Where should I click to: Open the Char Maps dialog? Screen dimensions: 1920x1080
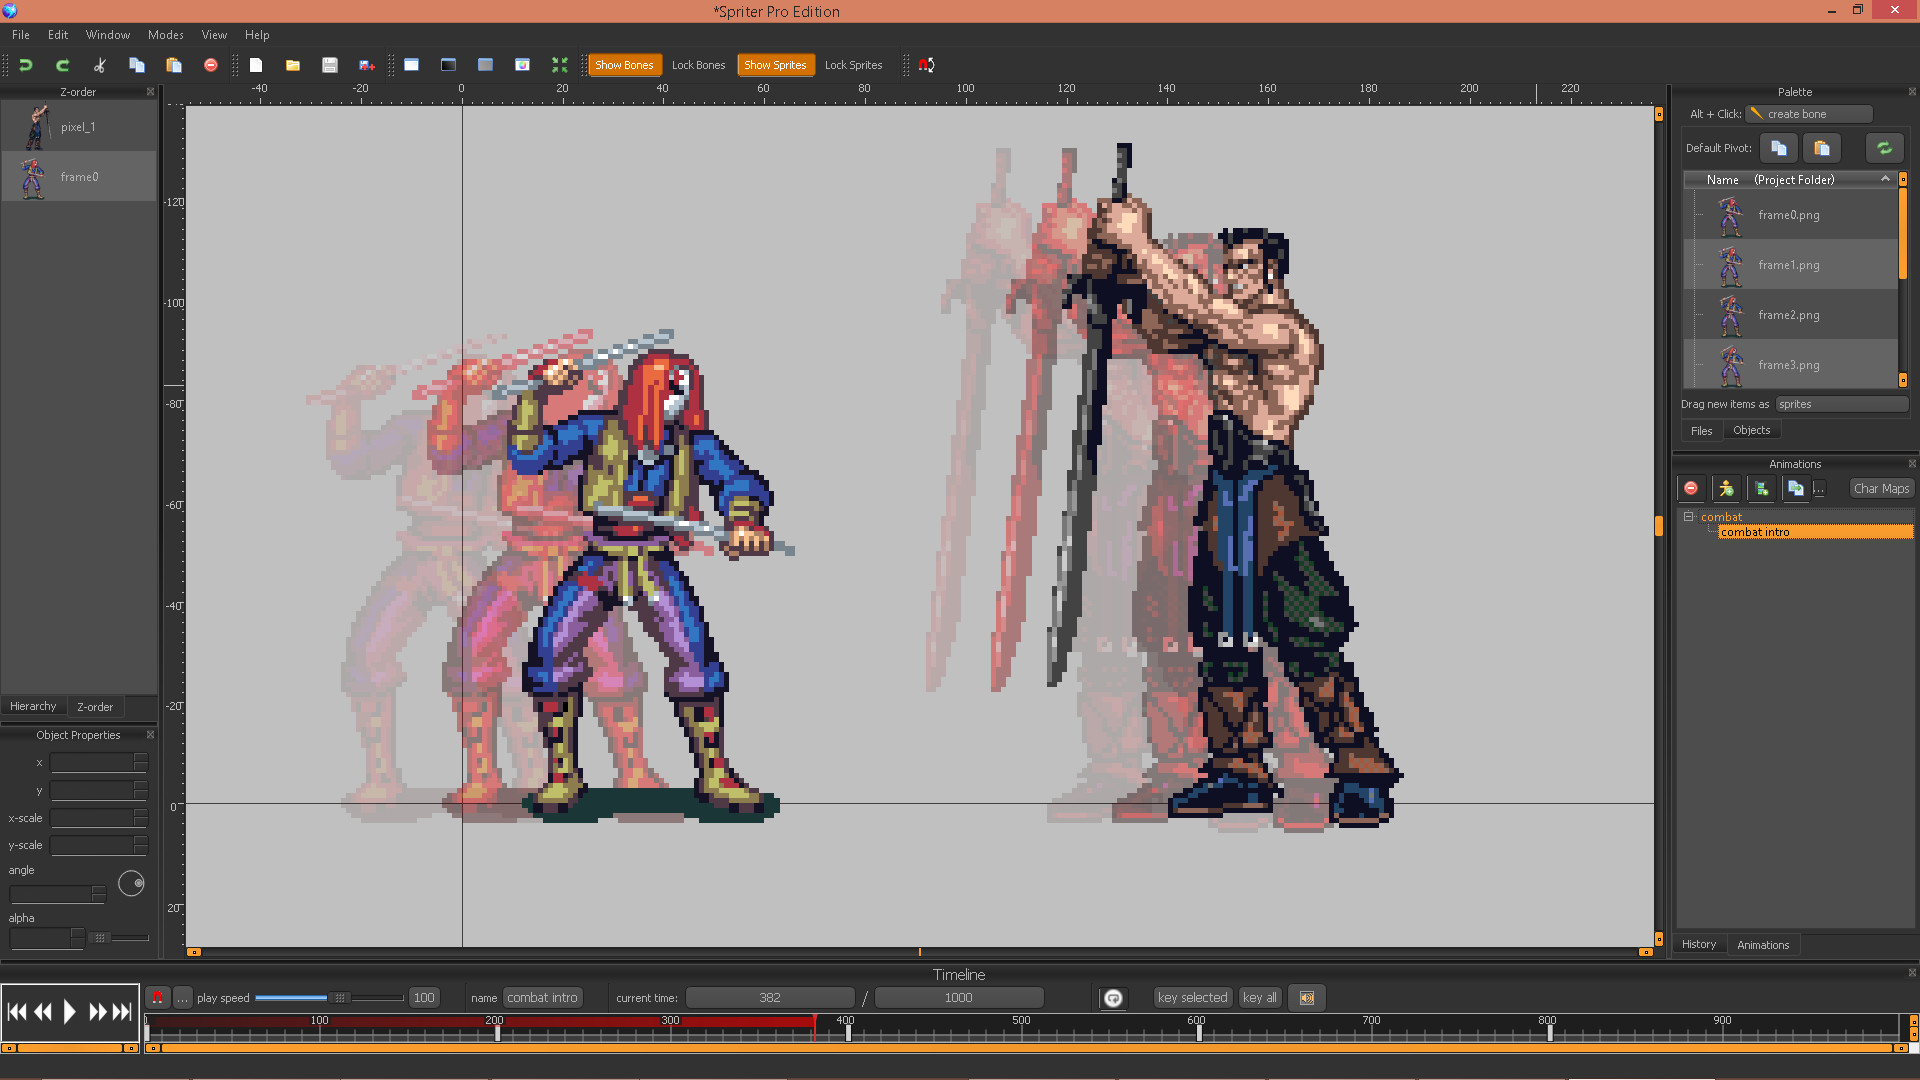click(1881, 488)
